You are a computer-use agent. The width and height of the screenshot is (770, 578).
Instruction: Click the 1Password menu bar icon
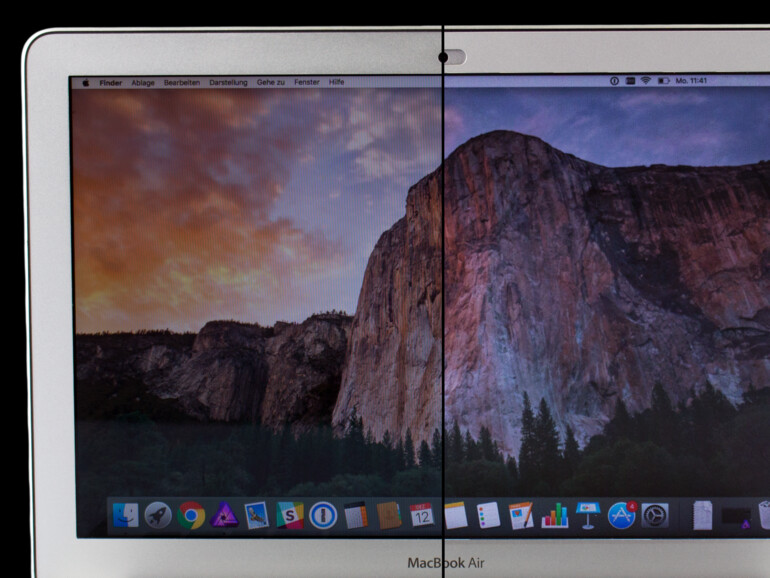click(x=614, y=81)
